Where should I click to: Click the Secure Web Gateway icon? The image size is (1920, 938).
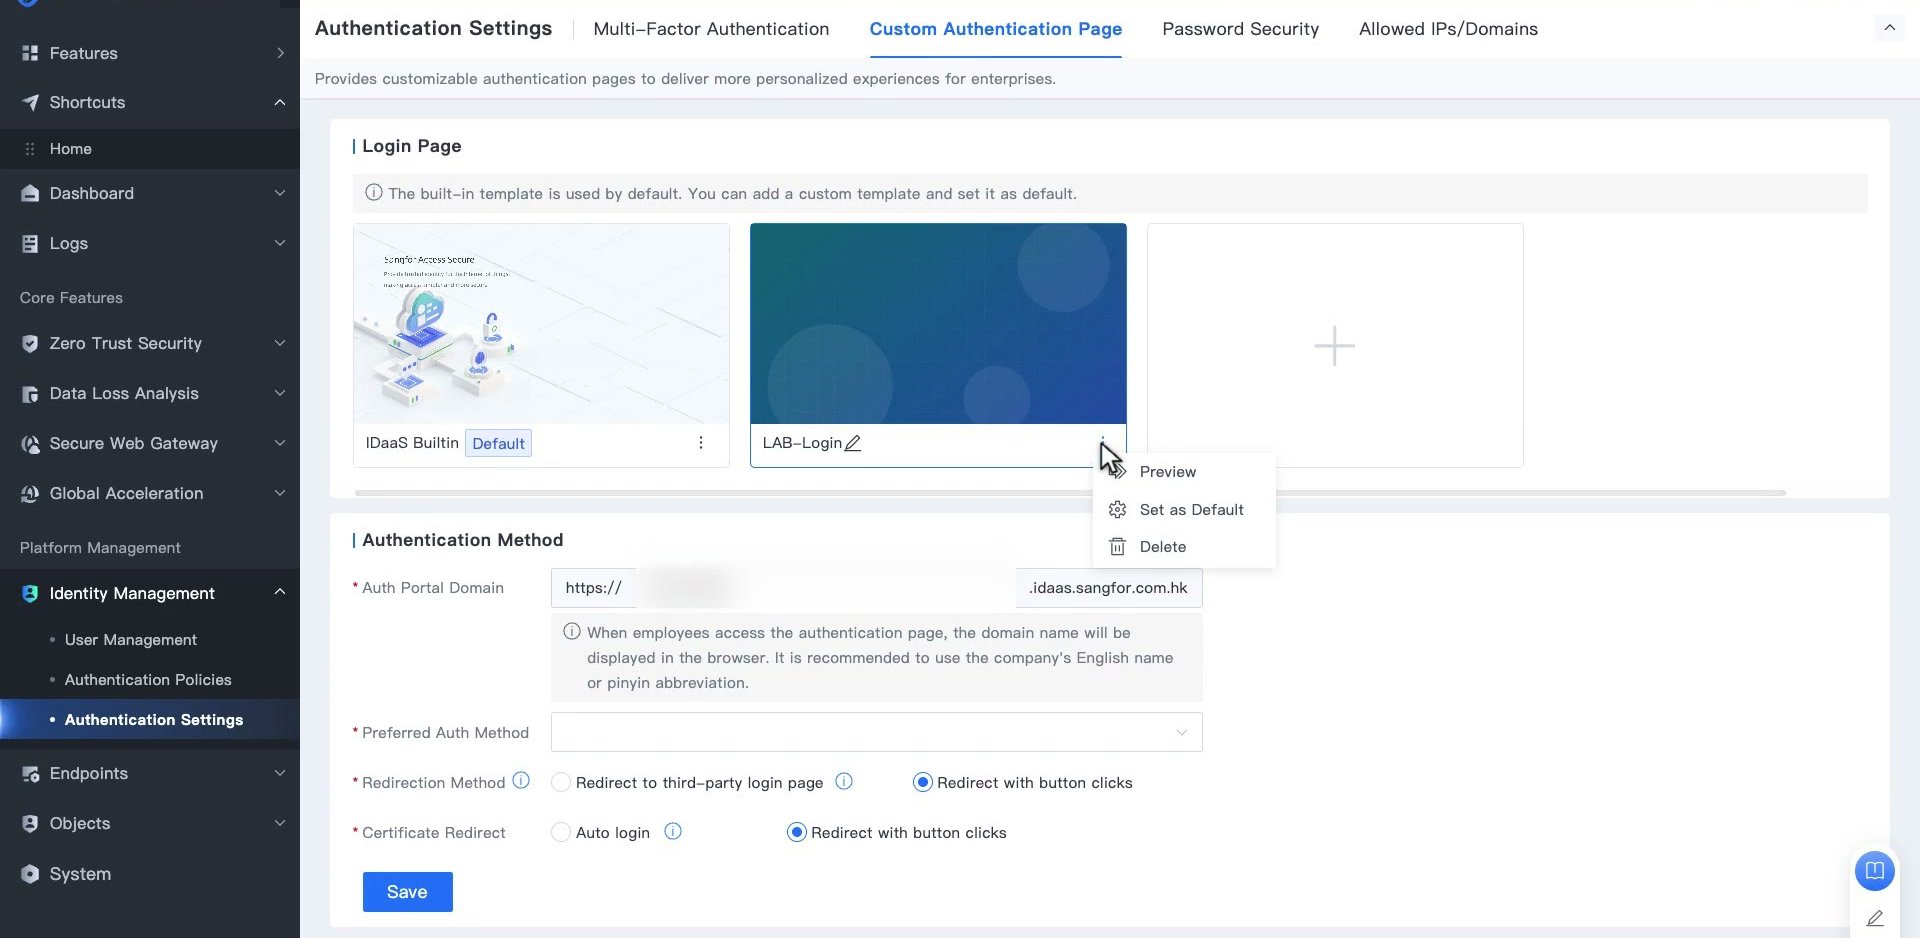click(30, 443)
